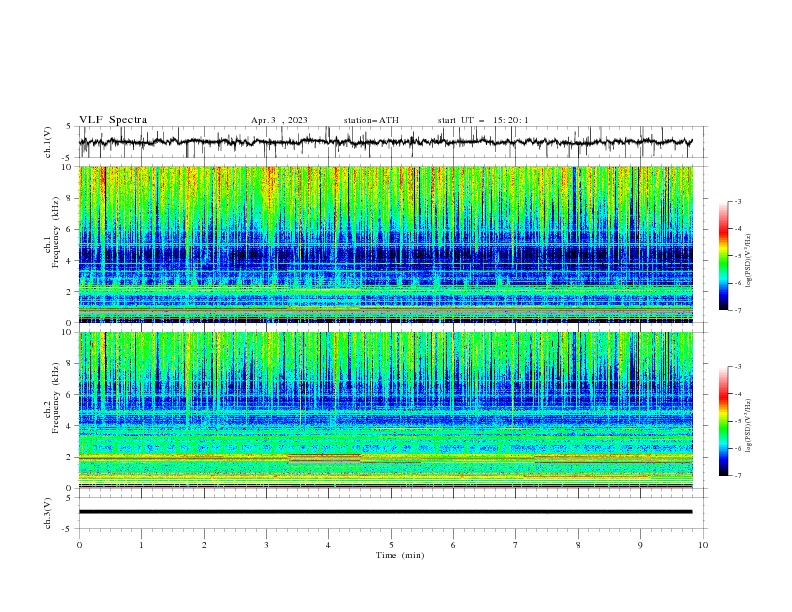Click the 'ch.1(V)' waveform axis label
Image resolution: width=792 pixels, height=612 pixels.
click(48, 142)
